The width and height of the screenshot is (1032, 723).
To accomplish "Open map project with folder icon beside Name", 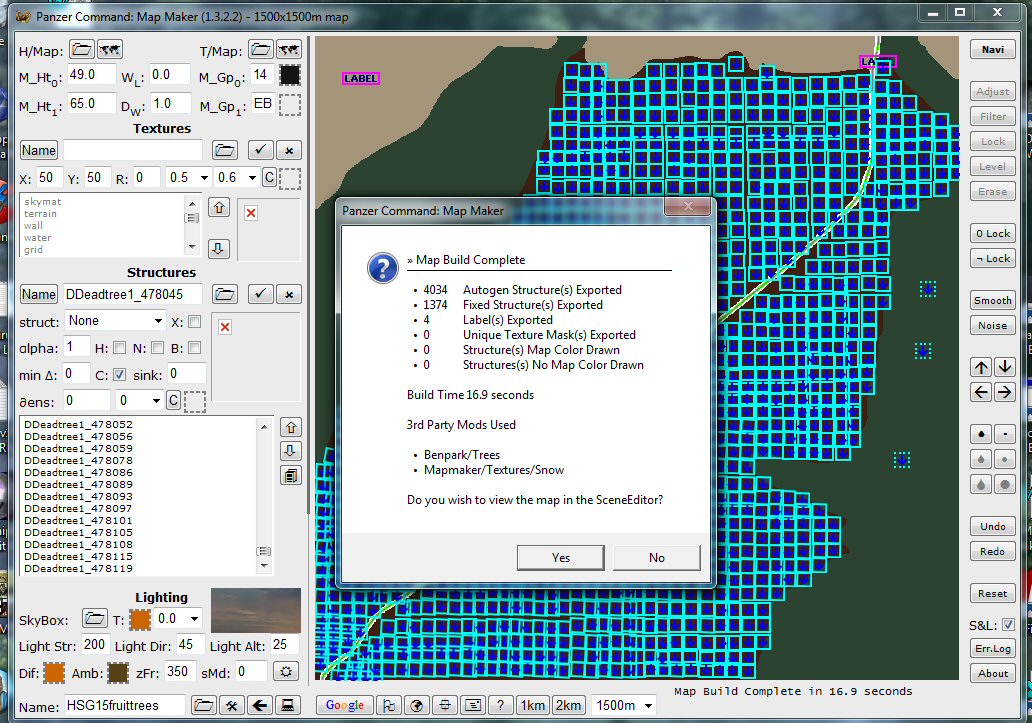I will coord(203,705).
